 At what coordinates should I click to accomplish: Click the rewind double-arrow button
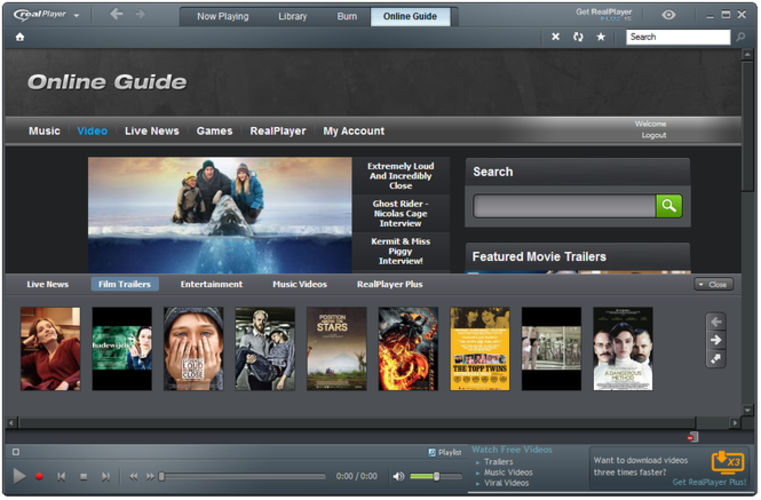(x=133, y=477)
